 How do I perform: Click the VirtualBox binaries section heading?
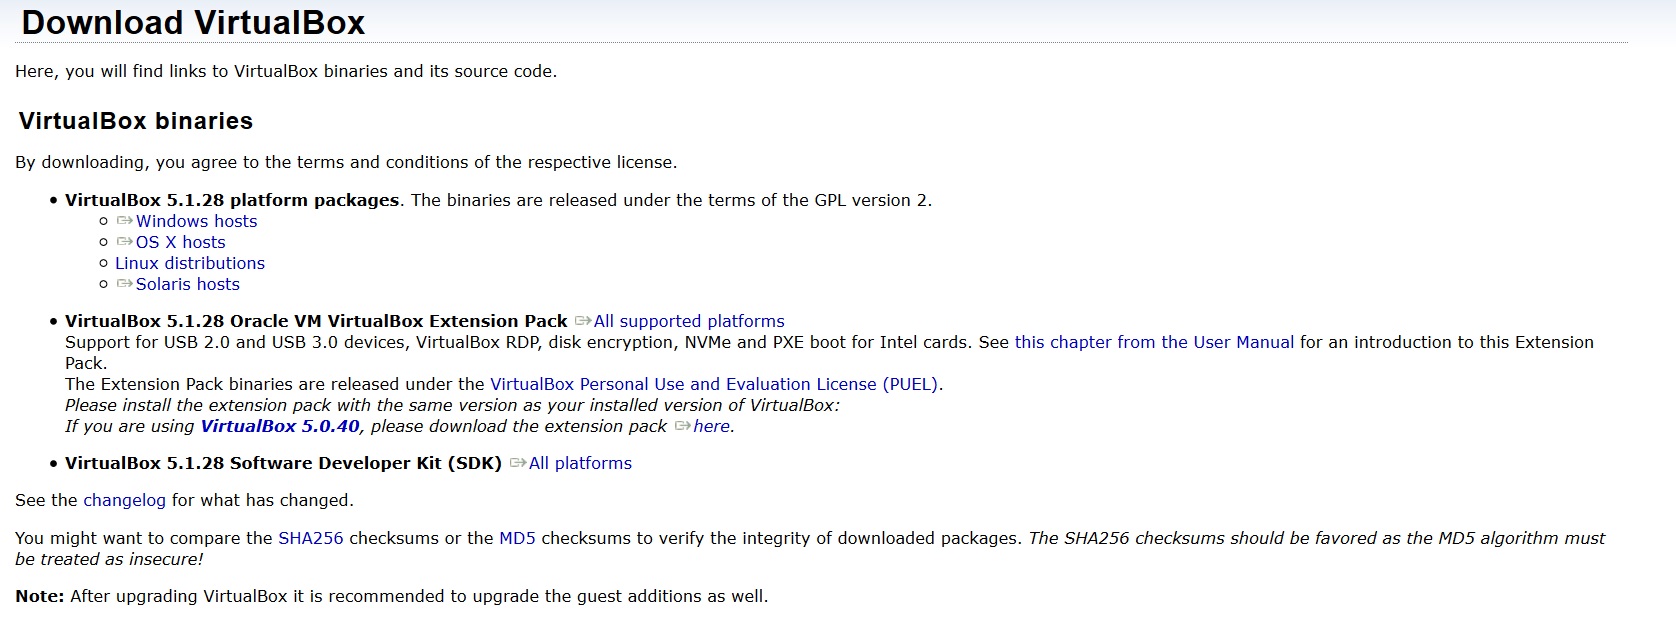(x=136, y=121)
